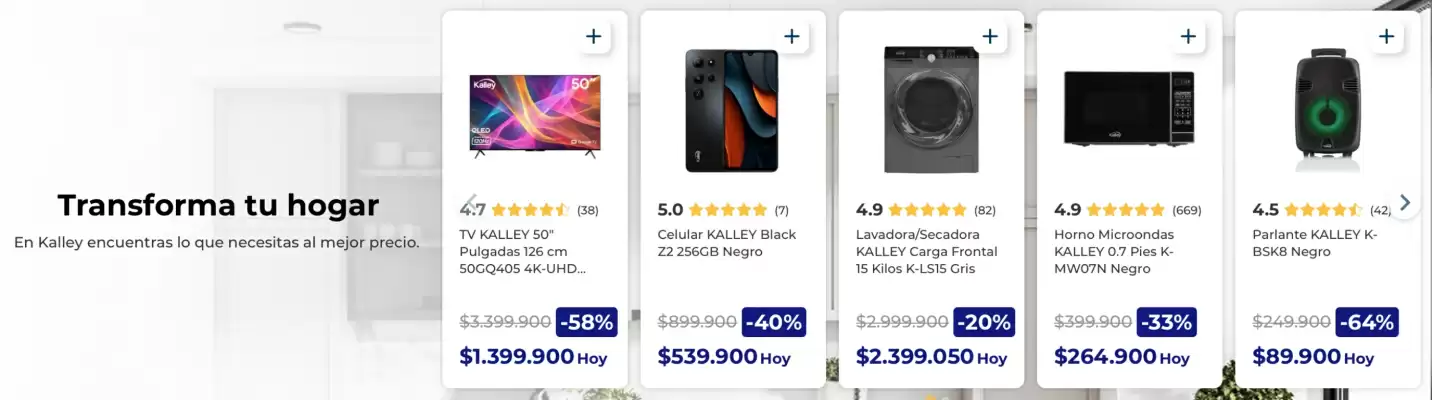Screen dimensions: 1432x400
Task: Click the $539.900 Hoy price
Action: 724,357
